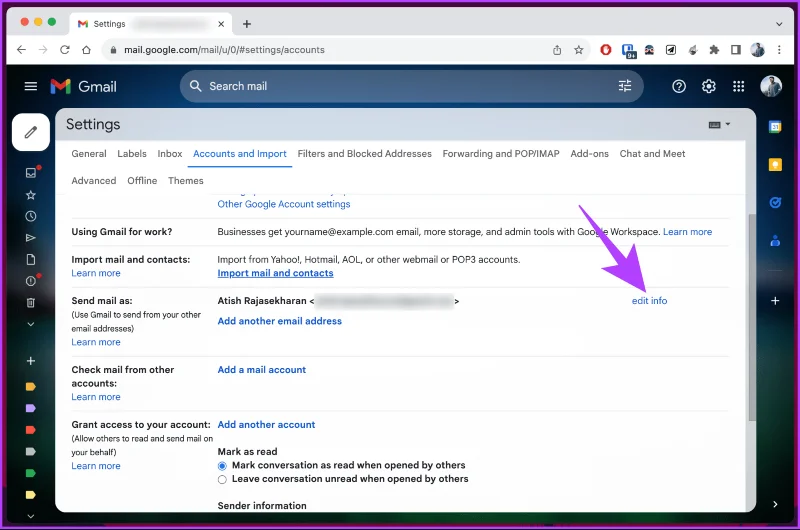The height and width of the screenshot is (530, 800).
Task: Open Trash bin icon in sidebar
Action: (x=31, y=302)
